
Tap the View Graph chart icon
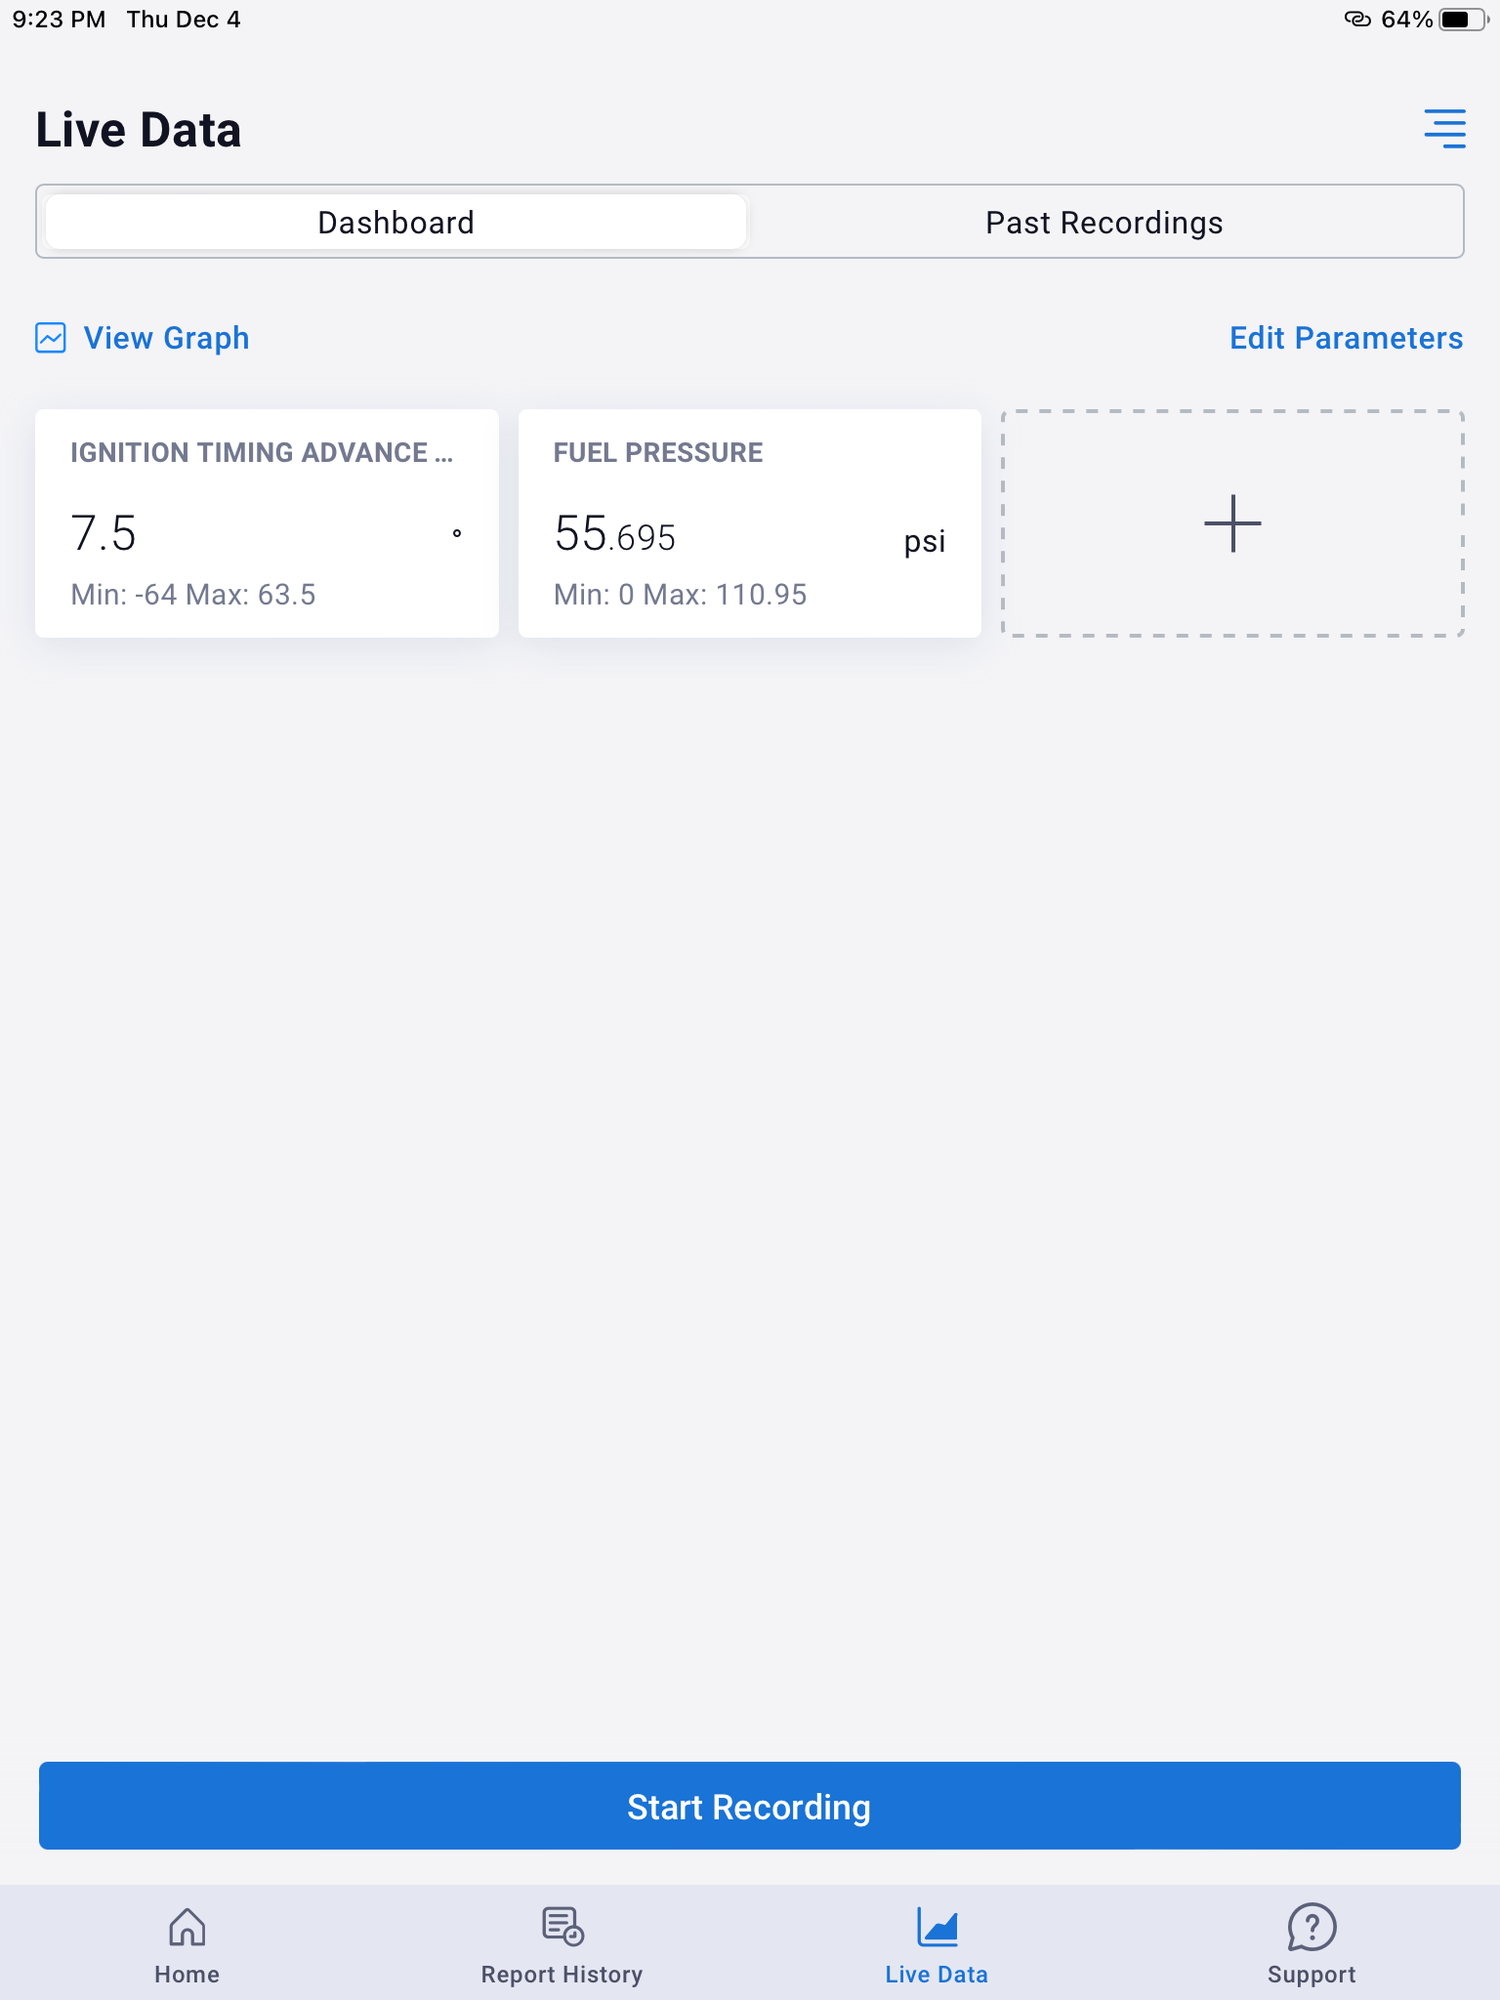(51, 338)
